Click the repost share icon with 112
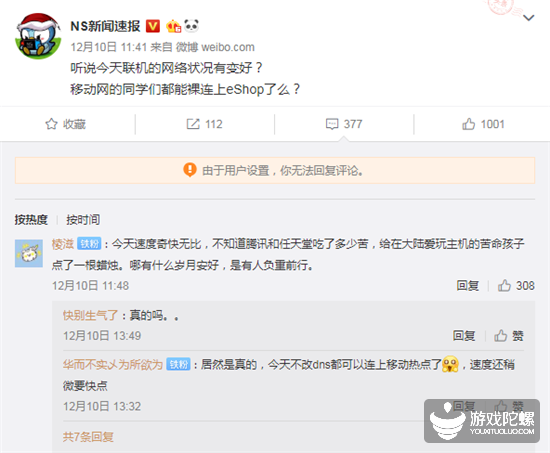Screen dimensions: 550x453 point(193,124)
